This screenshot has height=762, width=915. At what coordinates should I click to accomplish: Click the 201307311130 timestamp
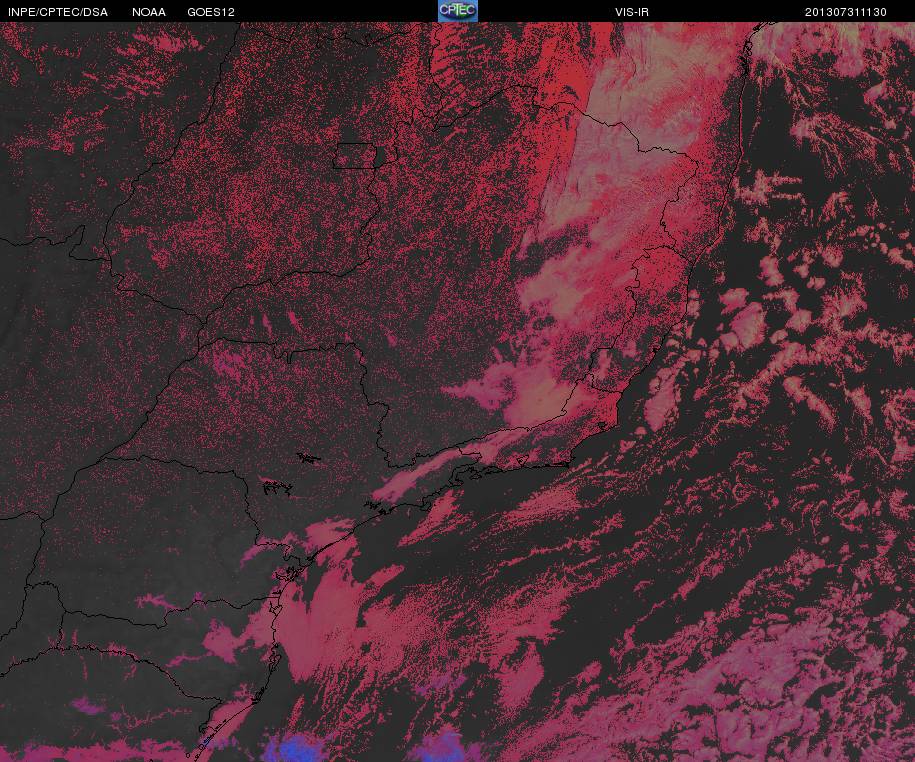pos(846,12)
